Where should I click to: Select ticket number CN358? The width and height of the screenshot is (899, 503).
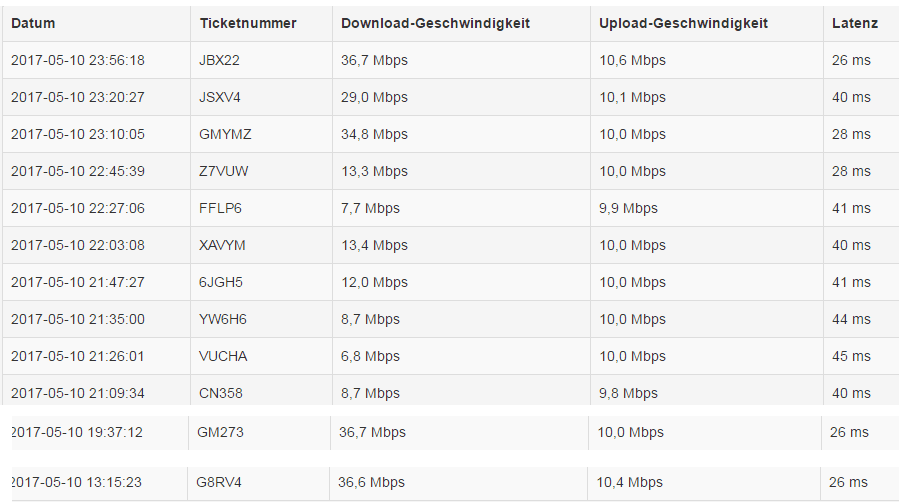coord(221,393)
